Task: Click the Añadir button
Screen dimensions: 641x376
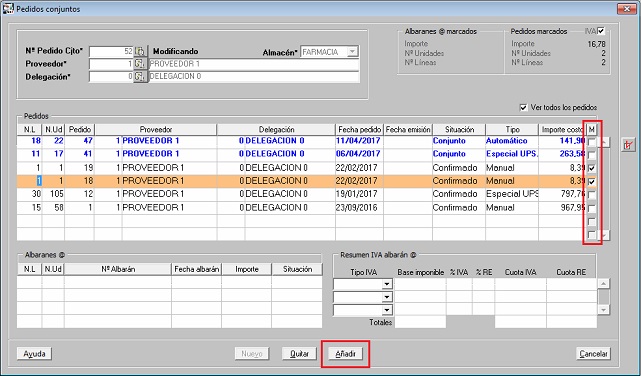Action: point(345,354)
